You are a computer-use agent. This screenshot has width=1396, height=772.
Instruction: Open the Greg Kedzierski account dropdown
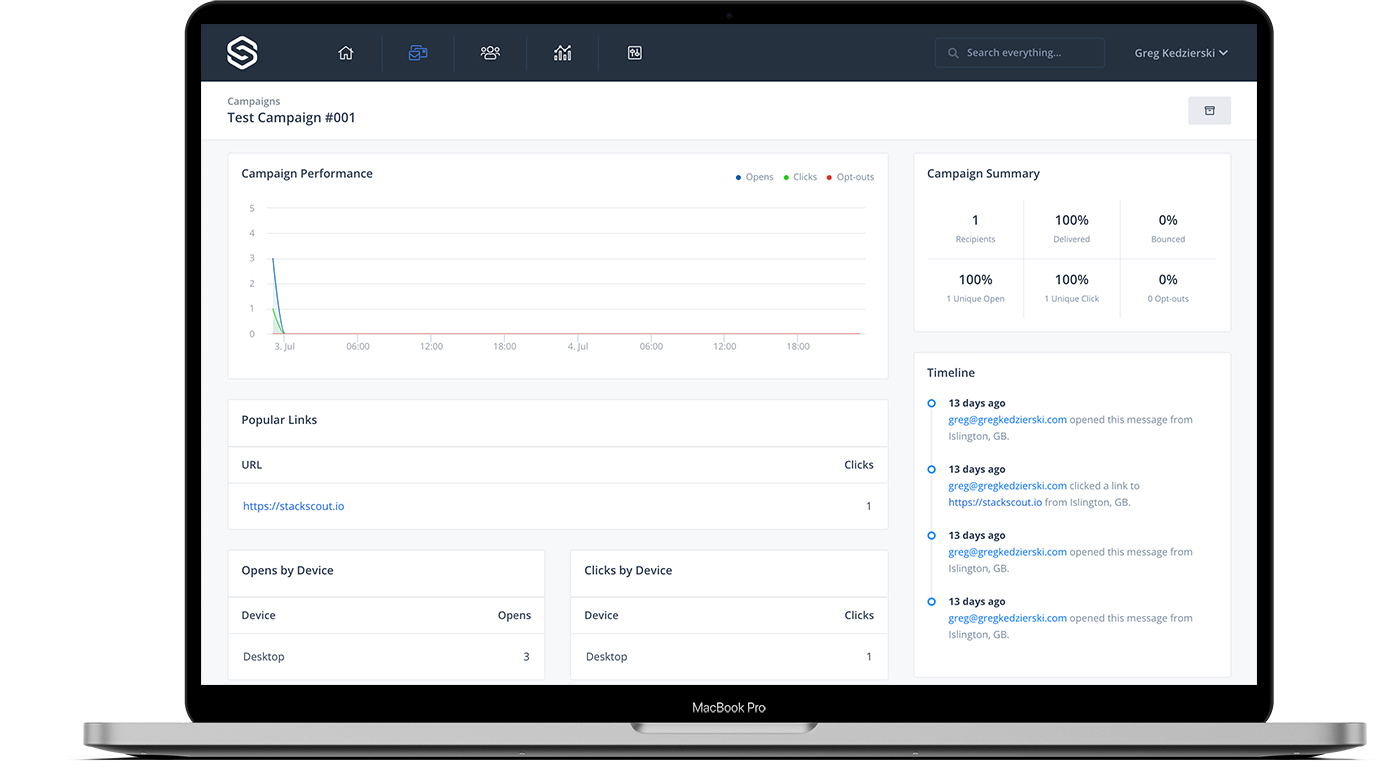pos(1181,52)
